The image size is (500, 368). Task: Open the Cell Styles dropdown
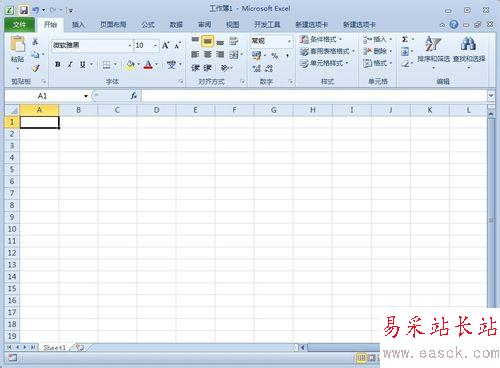tap(324, 63)
